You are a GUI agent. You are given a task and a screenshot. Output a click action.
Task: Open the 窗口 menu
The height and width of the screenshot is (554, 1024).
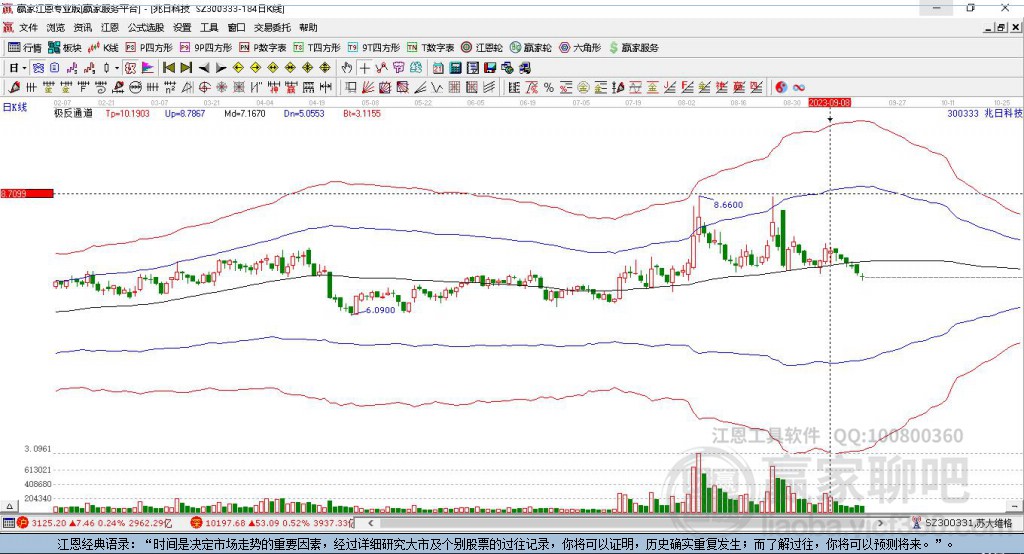point(236,27)
